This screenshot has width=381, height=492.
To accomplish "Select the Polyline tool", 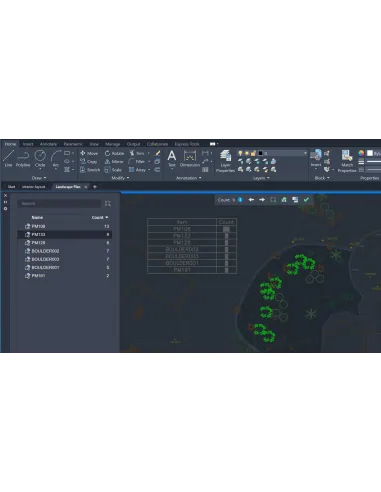I will [x=23, y=158].
